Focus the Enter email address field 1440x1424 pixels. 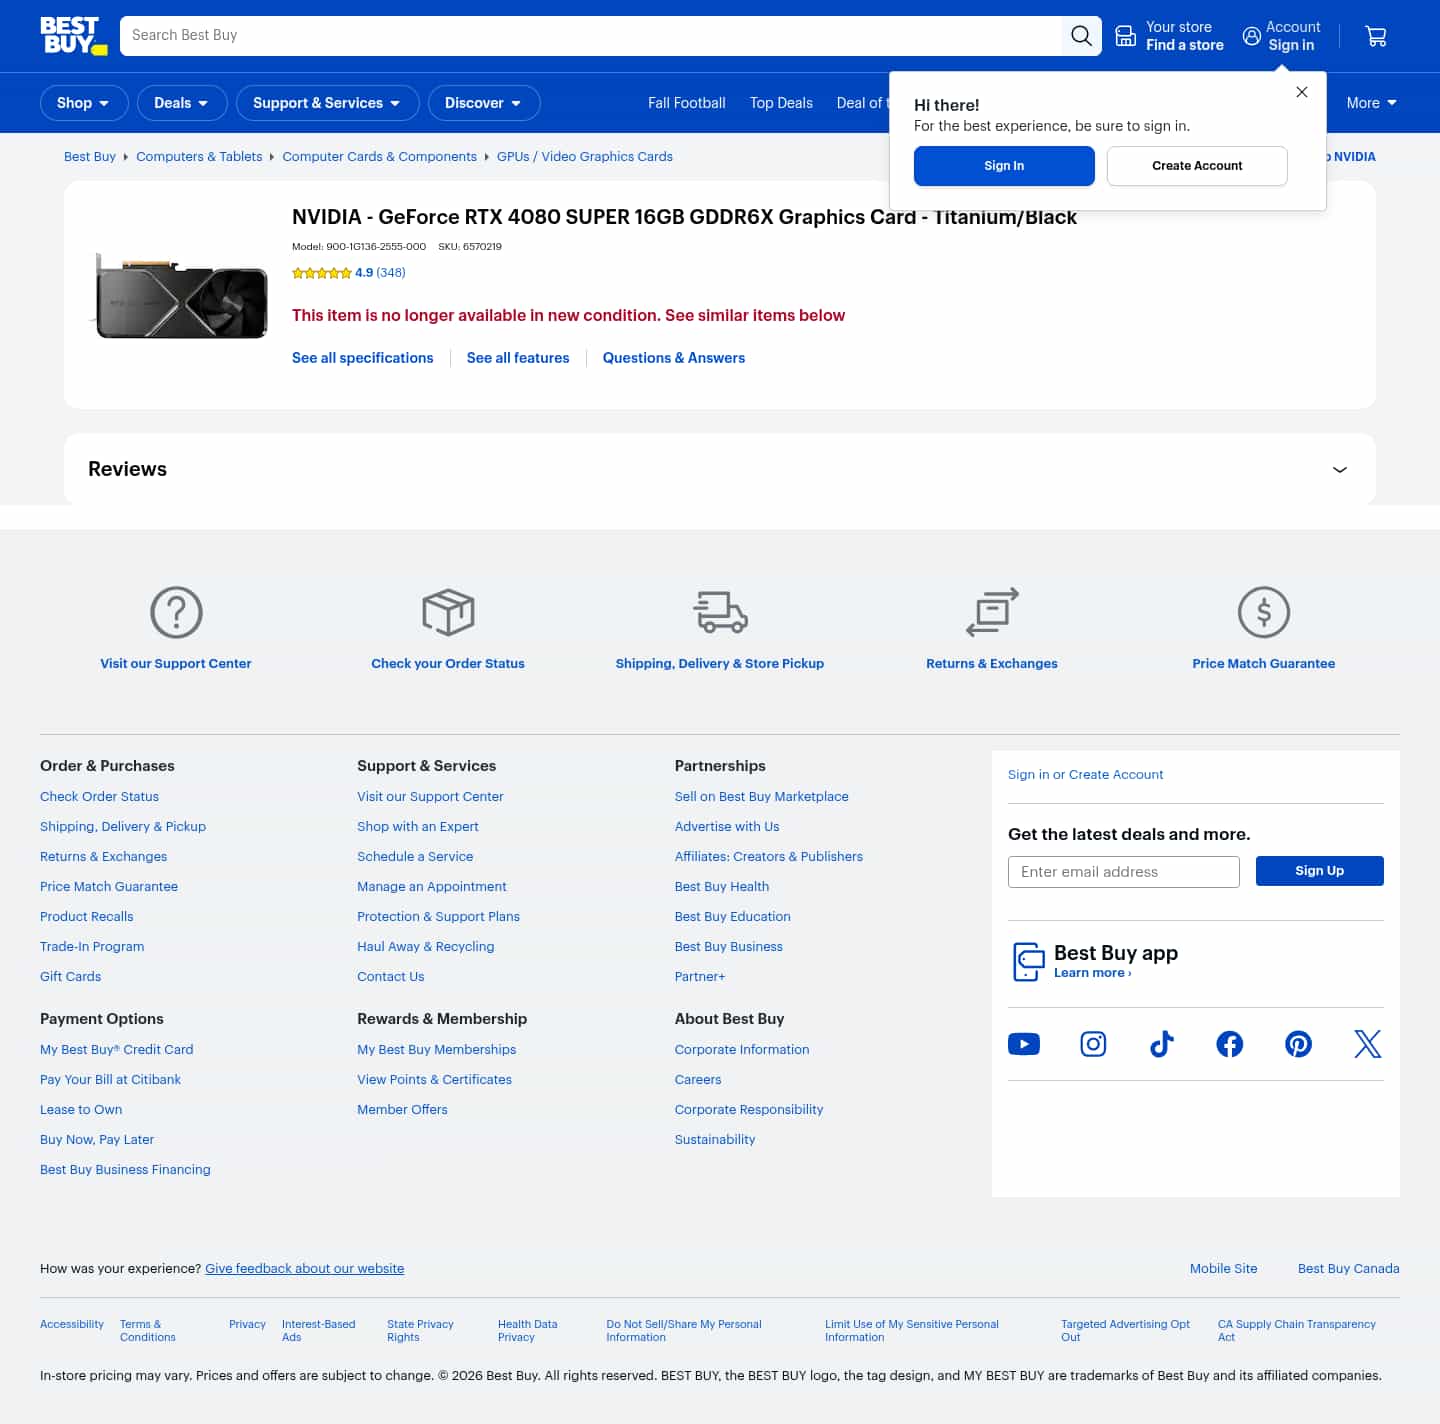[x=1124, y=872]
